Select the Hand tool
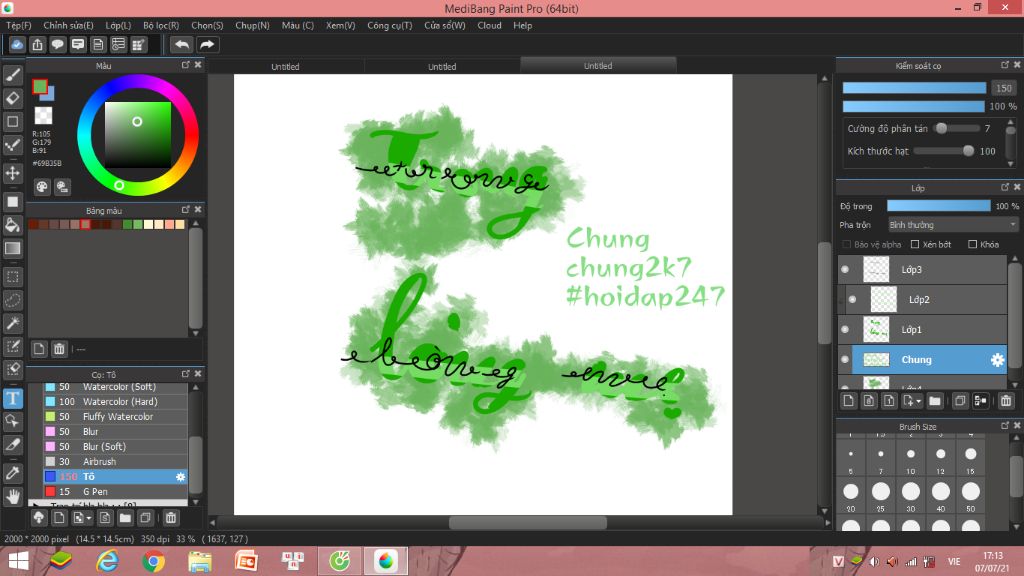The width and height of the screenshot is (1024, 576). [x=13, y=496]
